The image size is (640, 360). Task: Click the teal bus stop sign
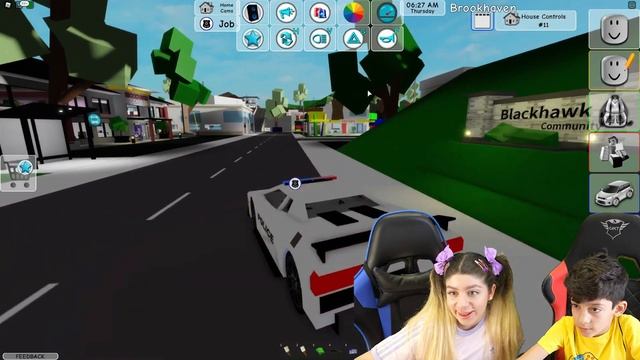(x=94, y=120)
